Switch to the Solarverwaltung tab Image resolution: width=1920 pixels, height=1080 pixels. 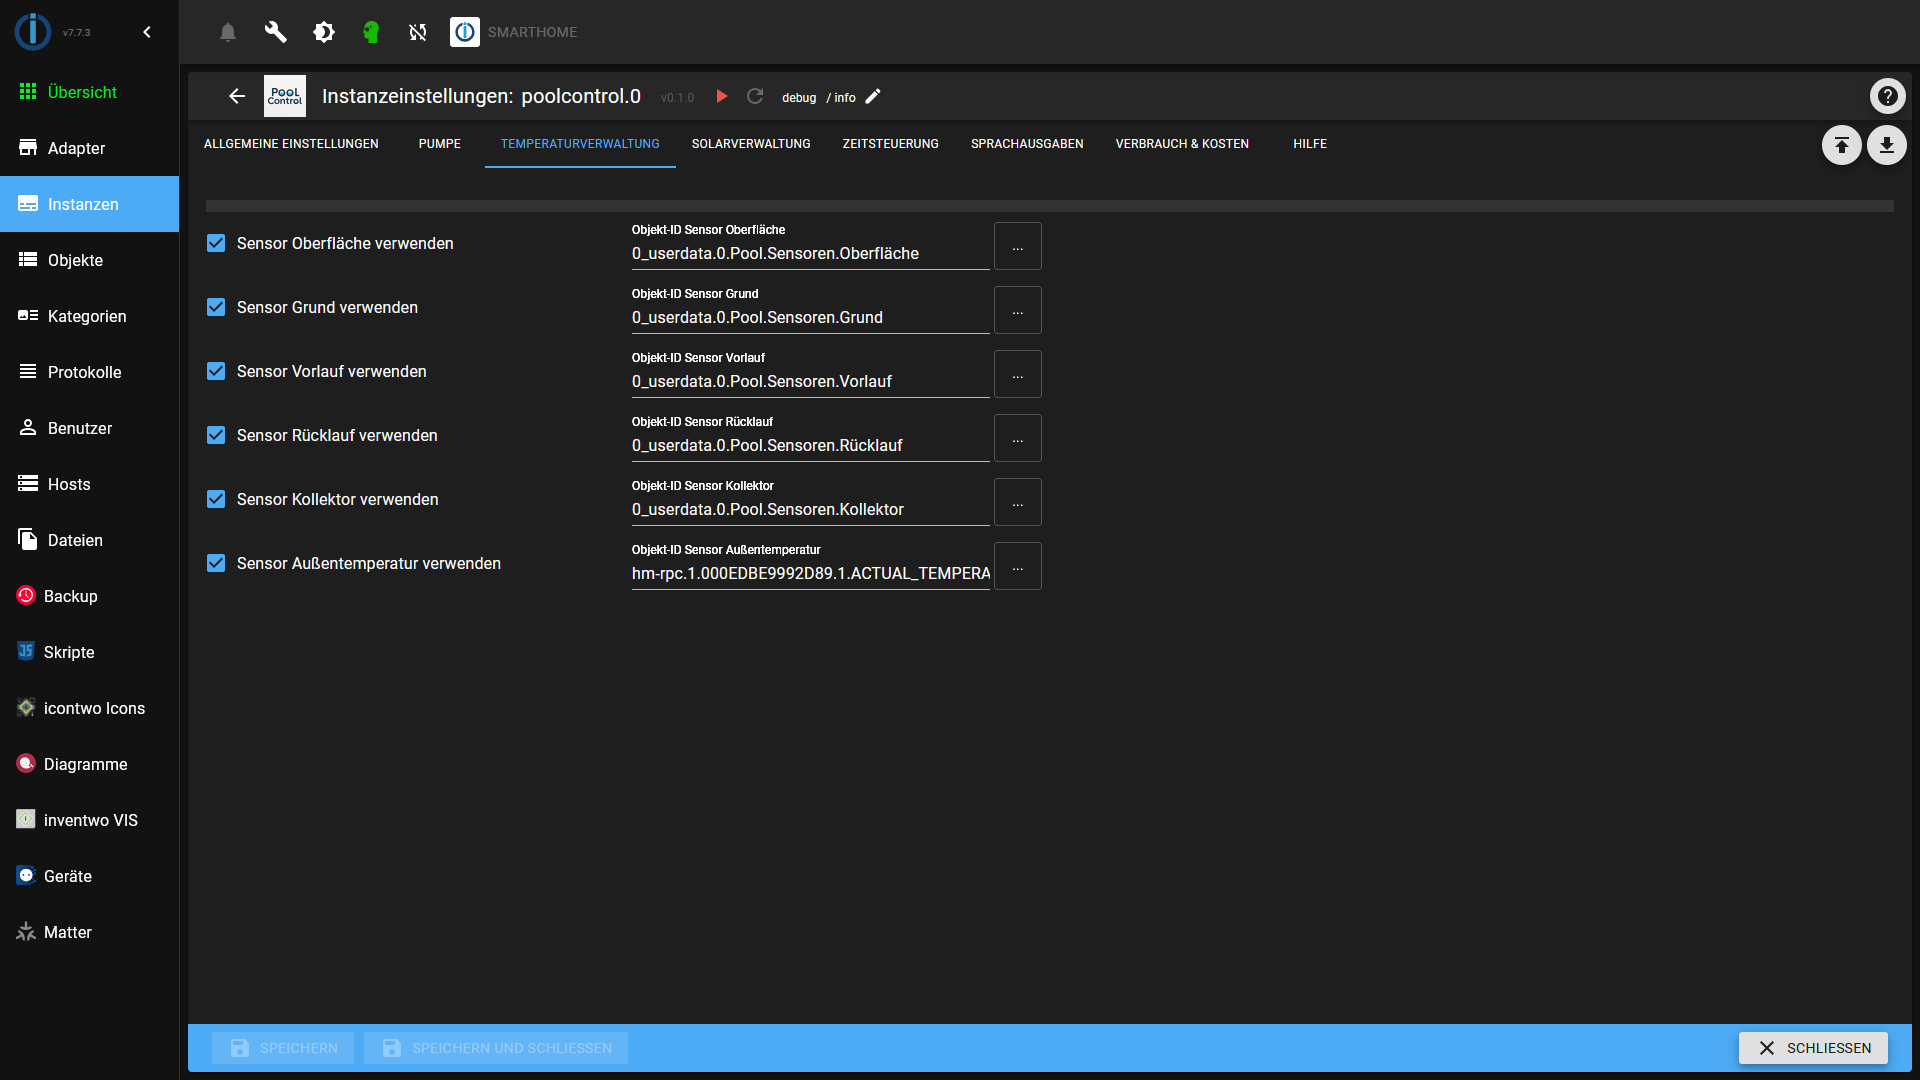[751, 144]
